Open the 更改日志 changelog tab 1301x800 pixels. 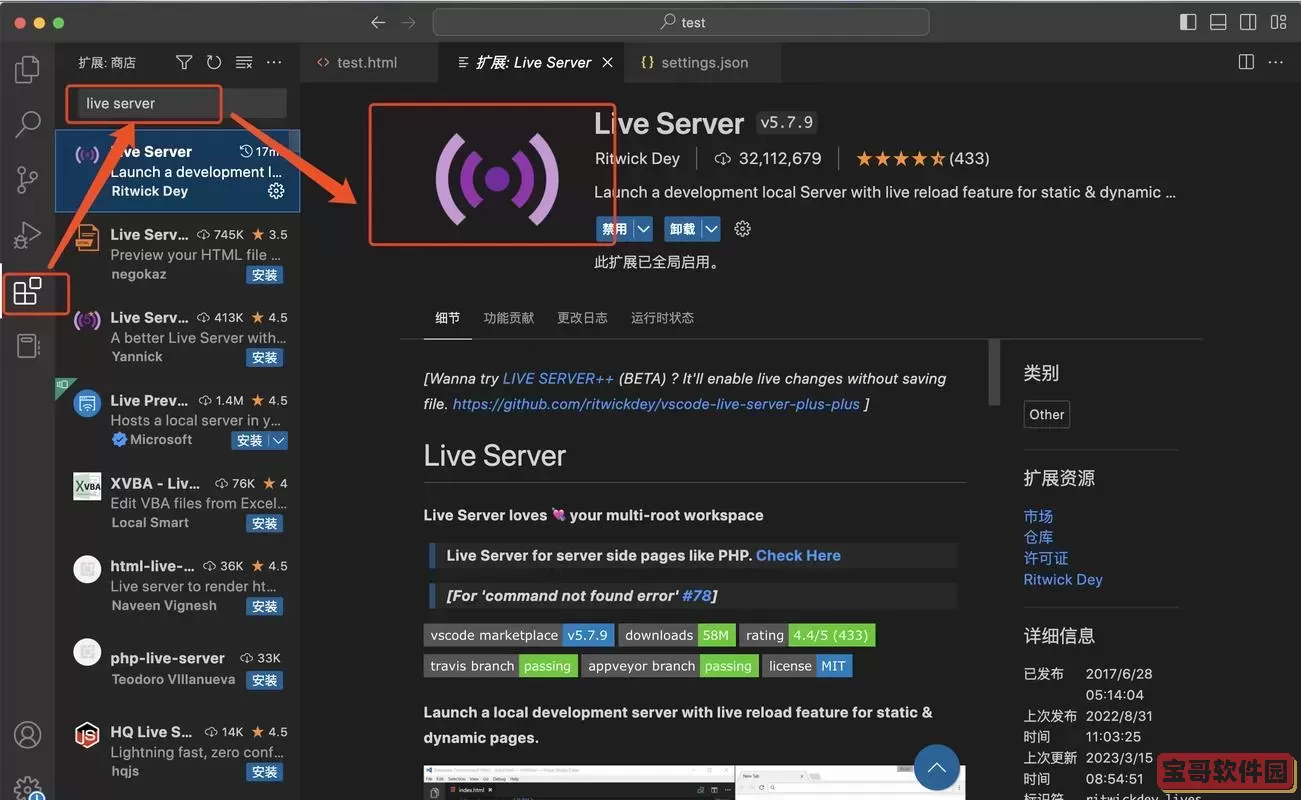[x=583, y=317]
